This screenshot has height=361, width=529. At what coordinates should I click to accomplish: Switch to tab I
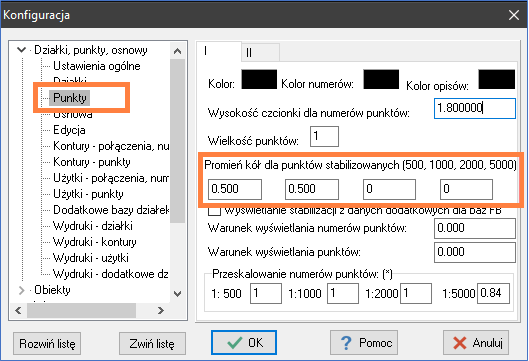point(219,51)
